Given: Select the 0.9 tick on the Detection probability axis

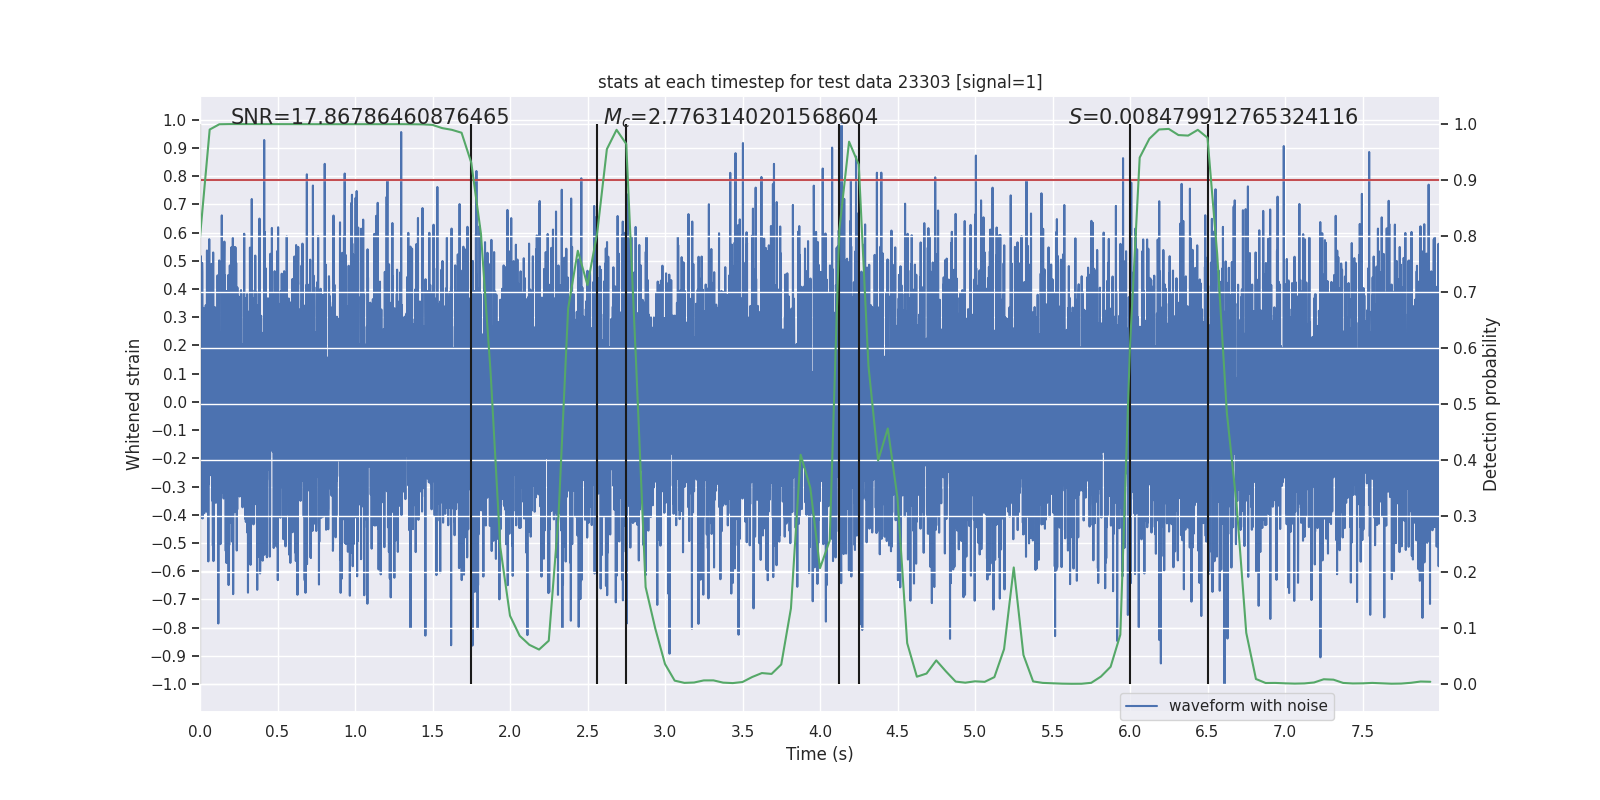Looking at the screenshot, I should pyautogui.click(x=1465, y=181).
